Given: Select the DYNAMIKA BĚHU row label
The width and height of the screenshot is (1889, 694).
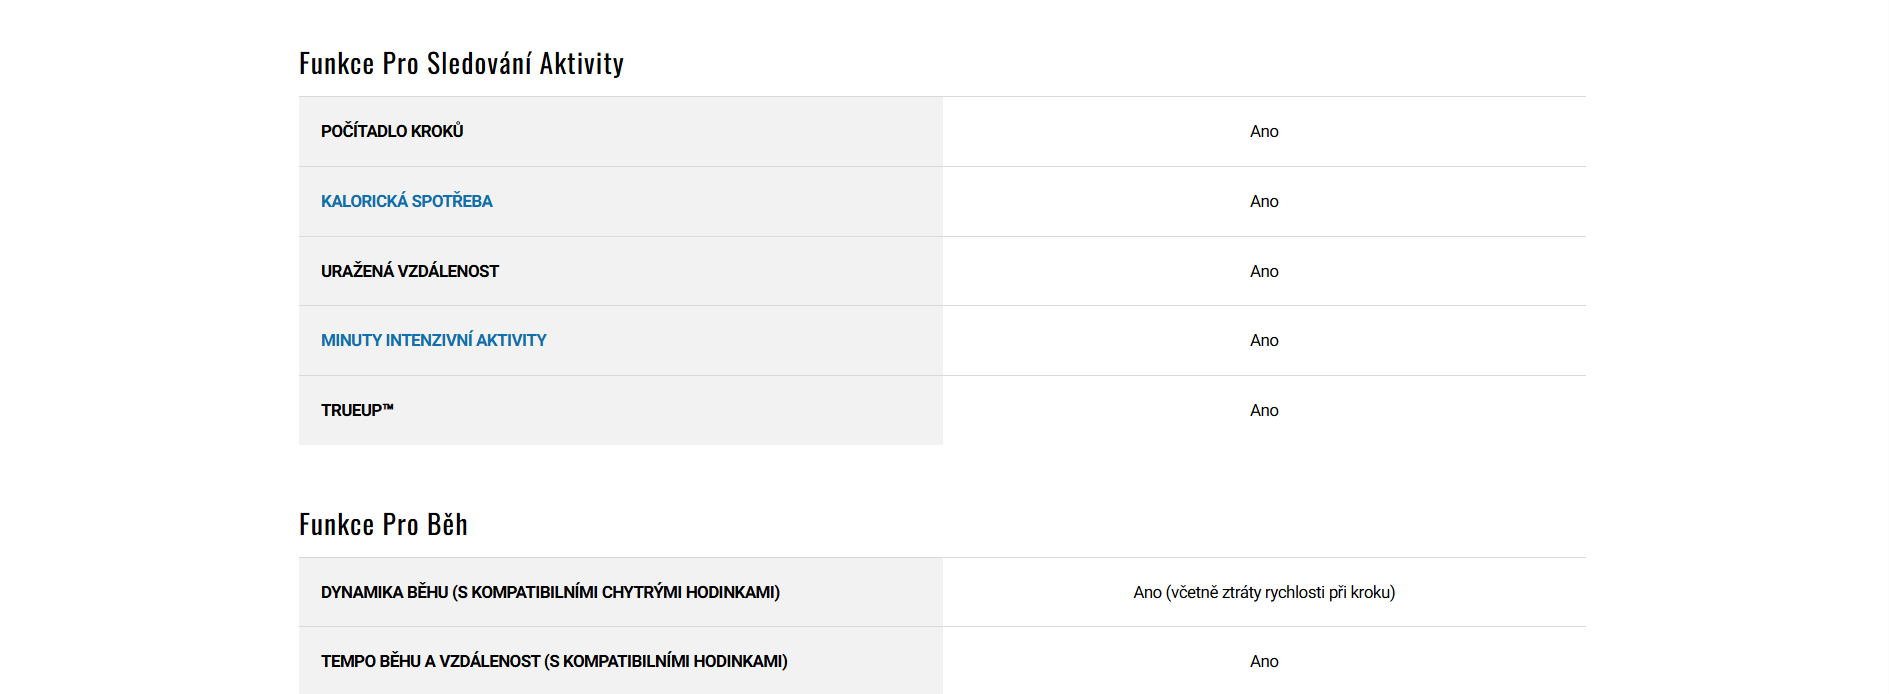Looking at the screenshot, I should 384,592.
